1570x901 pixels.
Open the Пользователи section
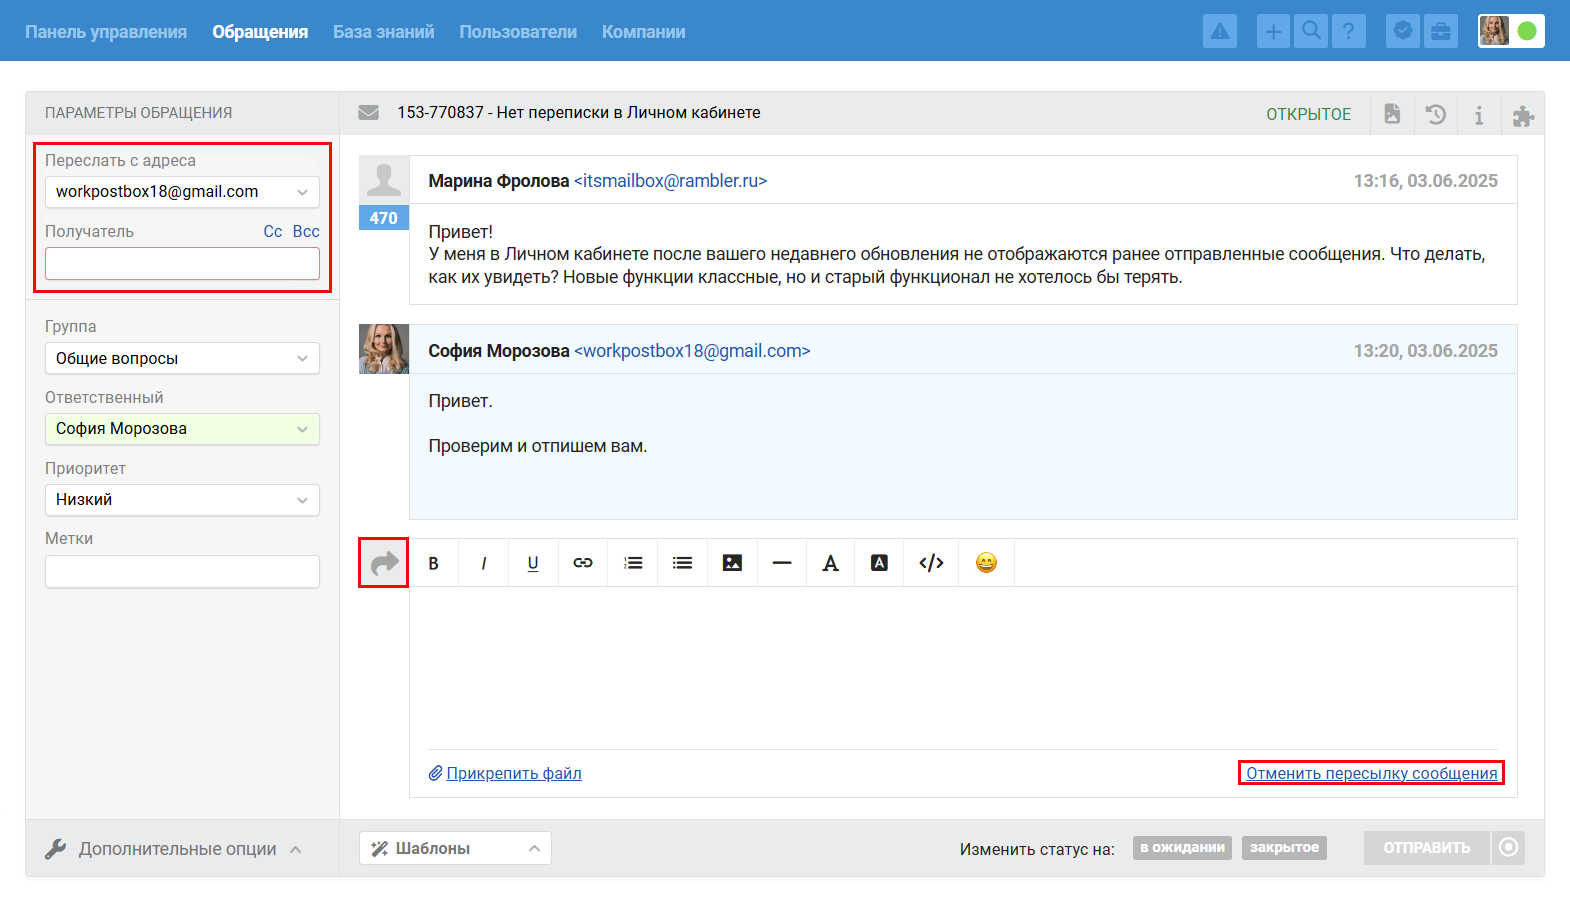pyautogui.click(x=518, y=32)
